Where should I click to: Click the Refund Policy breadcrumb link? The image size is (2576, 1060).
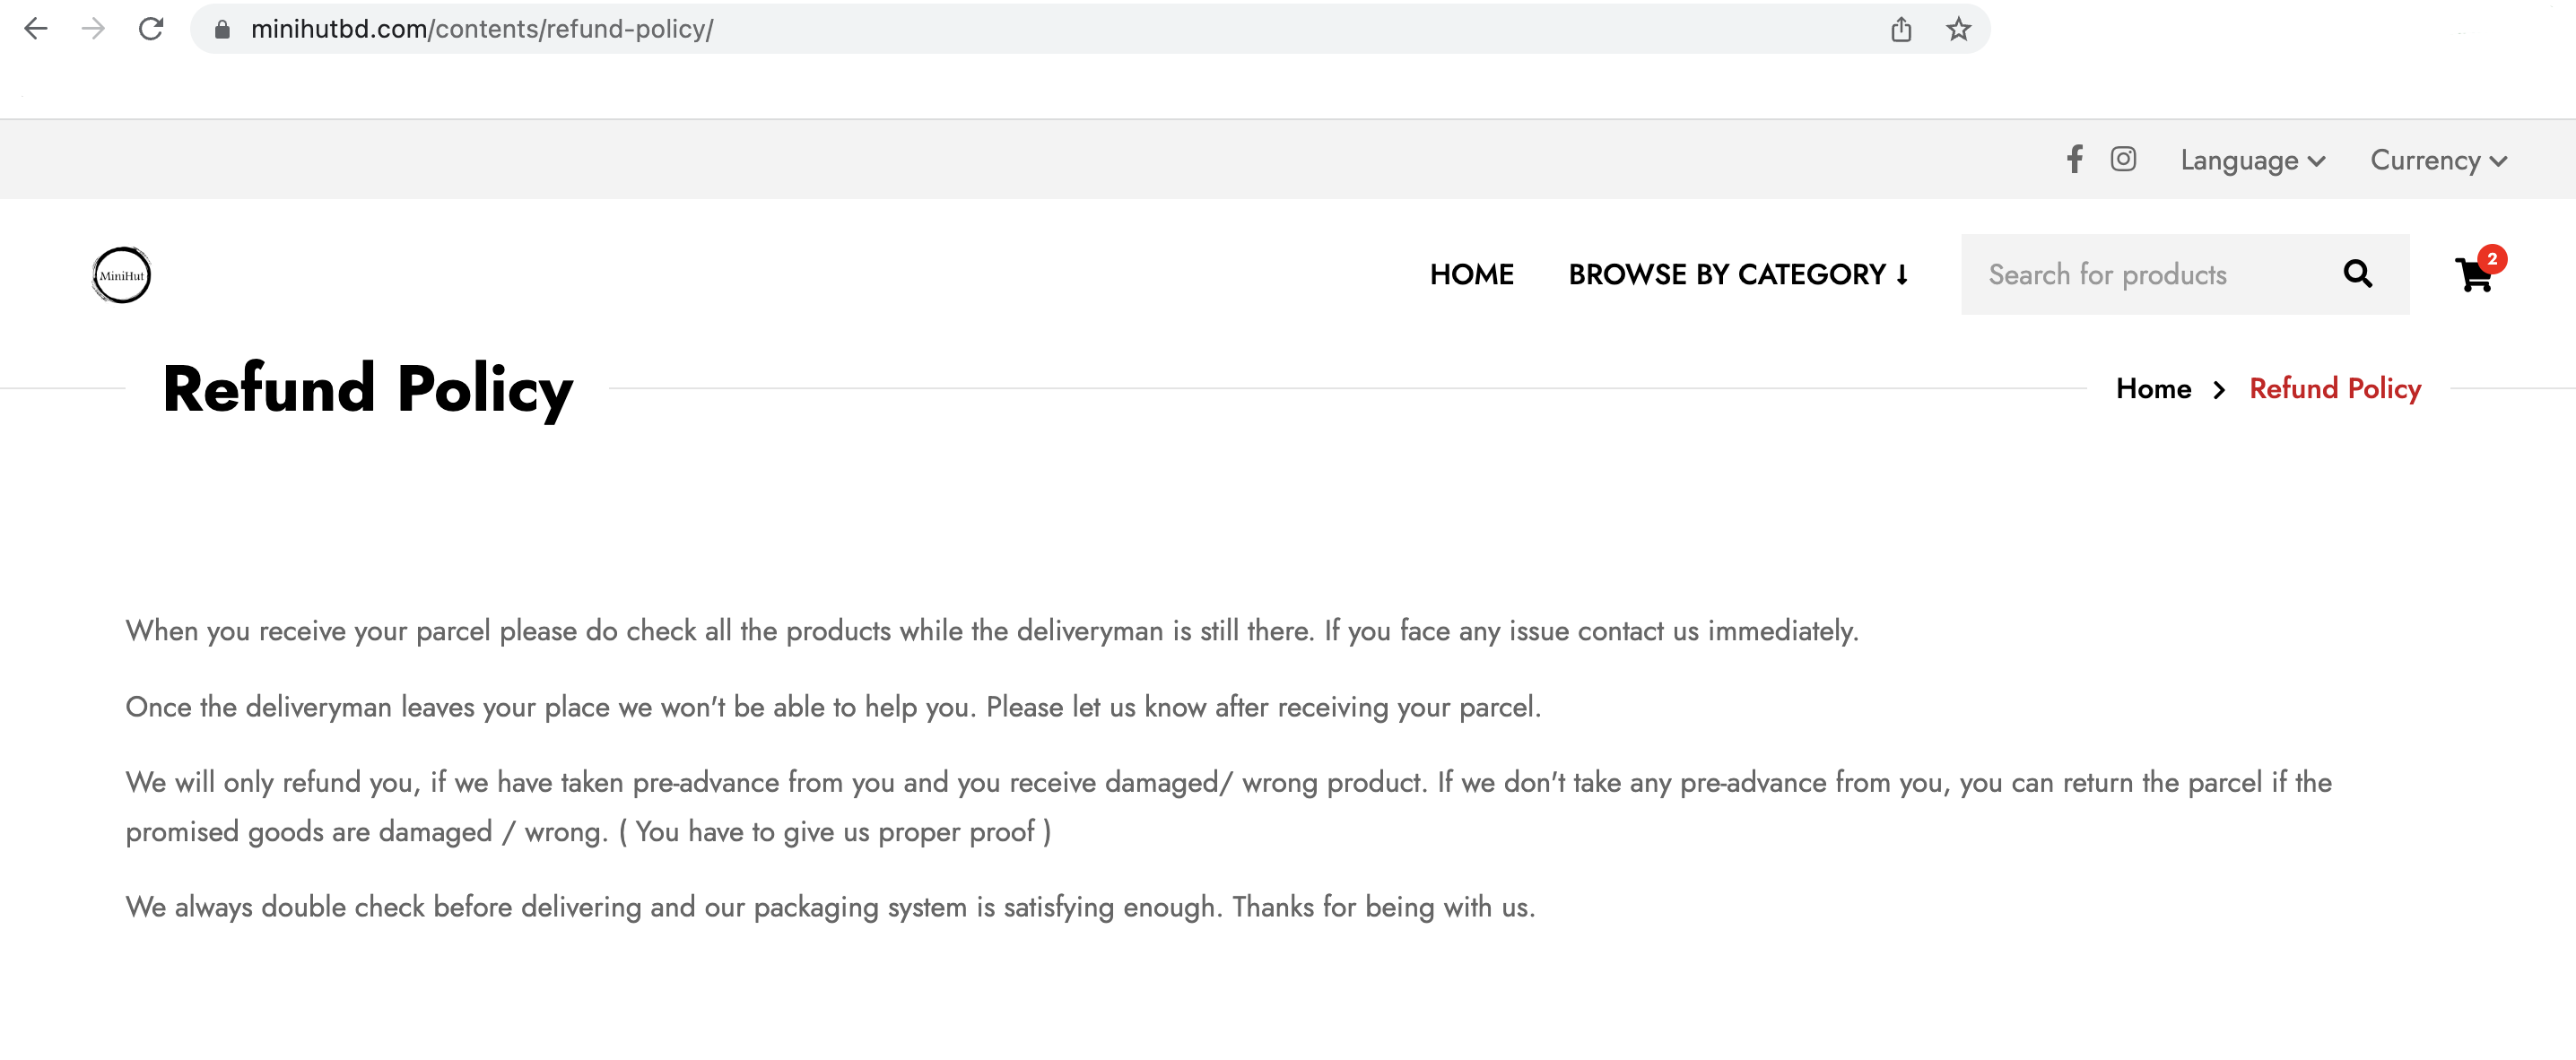[2335, 388]
